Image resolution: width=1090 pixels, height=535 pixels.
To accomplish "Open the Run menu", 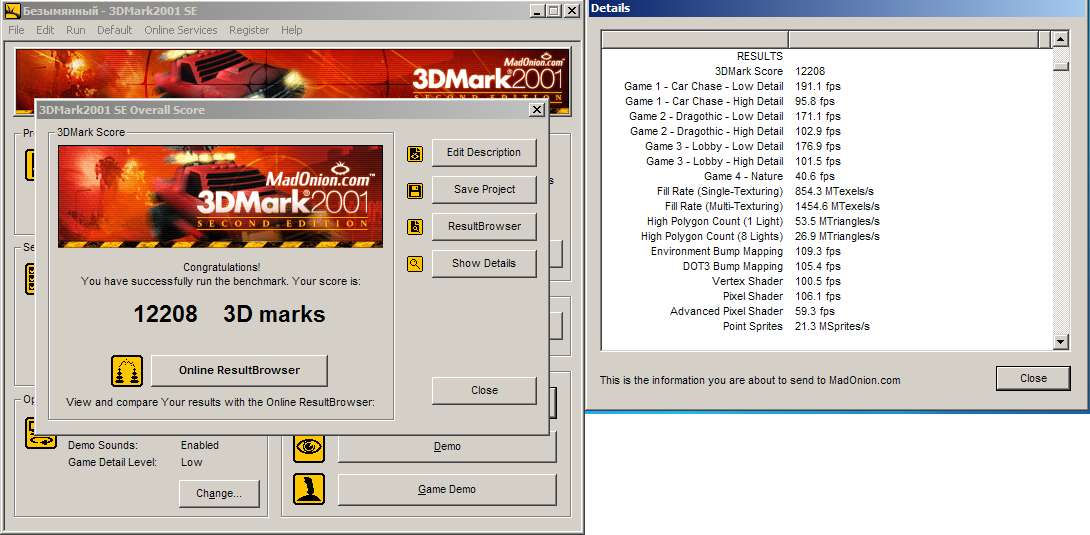I will click(x=76, y=30).
